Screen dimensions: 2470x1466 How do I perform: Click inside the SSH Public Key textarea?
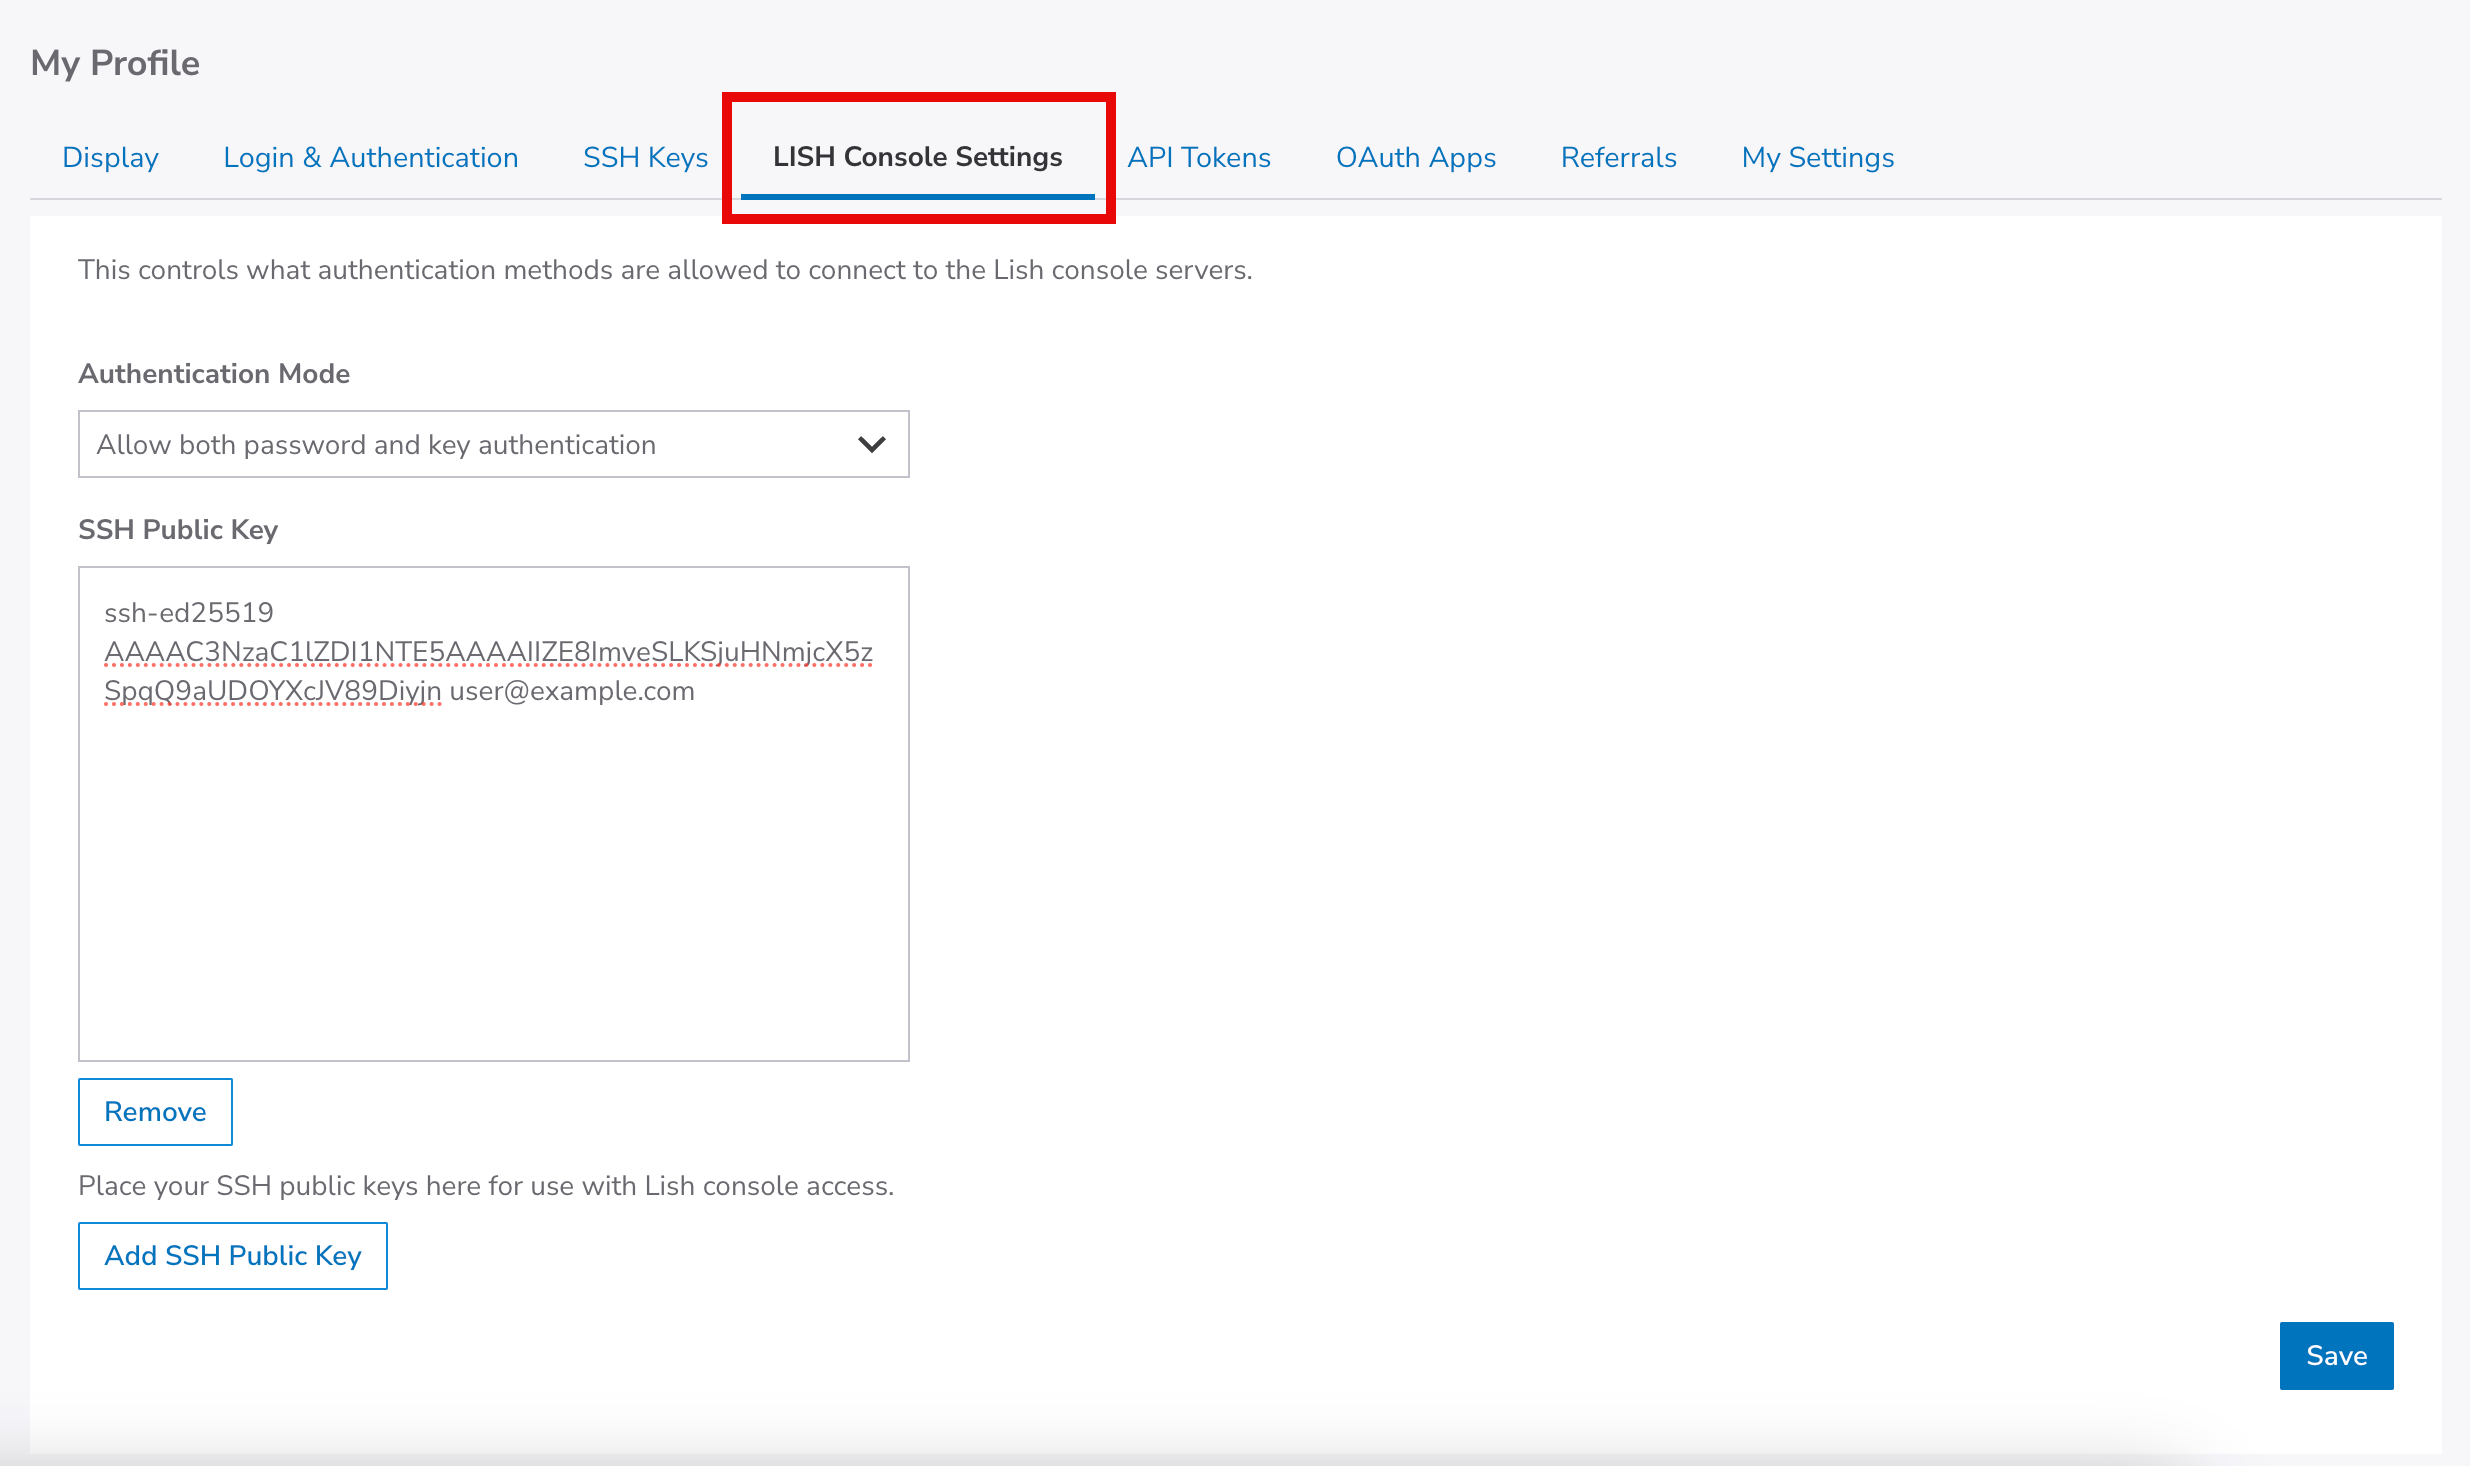click(493, 880)
